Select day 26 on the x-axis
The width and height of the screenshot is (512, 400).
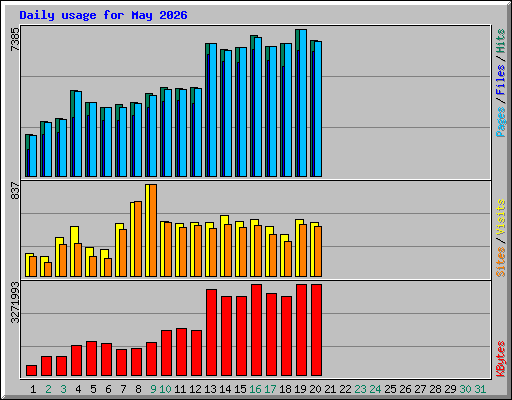click(405, 389)
